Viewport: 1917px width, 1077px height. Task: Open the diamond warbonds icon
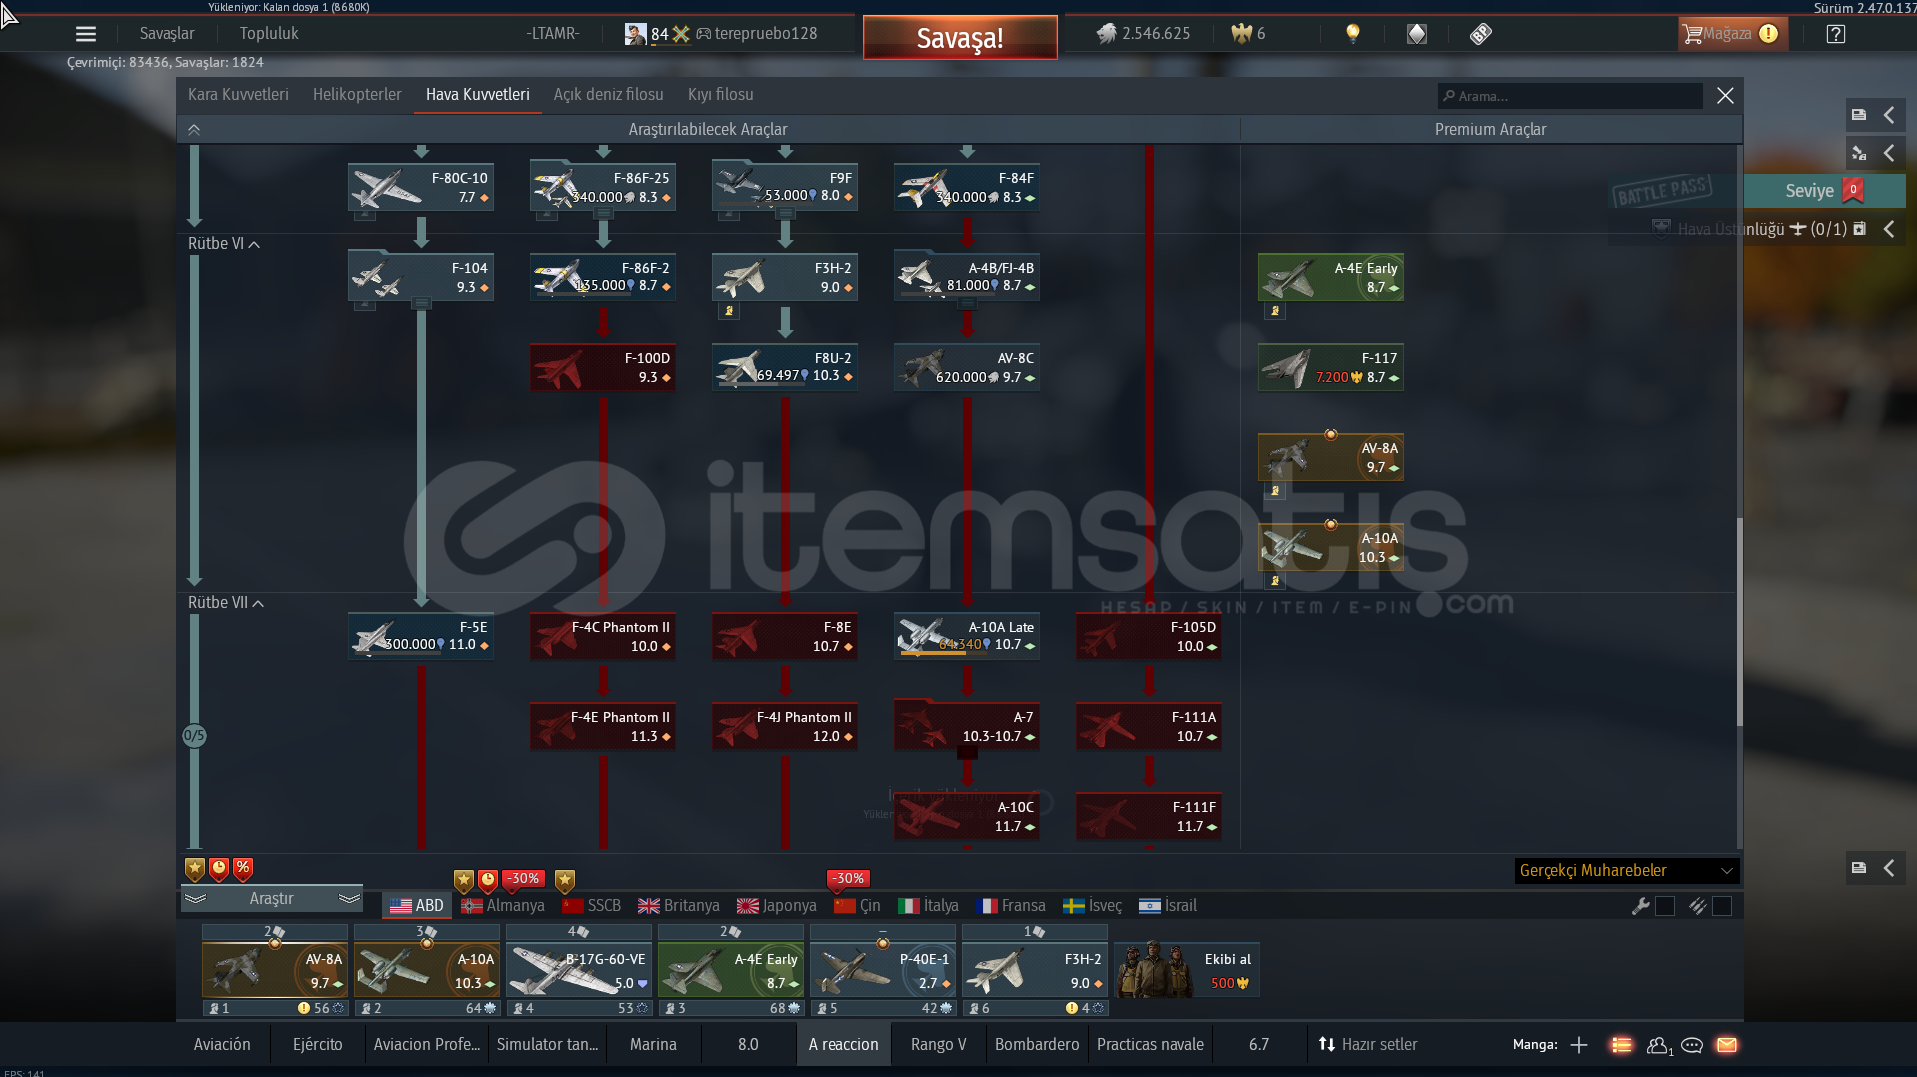point(1417,34)
